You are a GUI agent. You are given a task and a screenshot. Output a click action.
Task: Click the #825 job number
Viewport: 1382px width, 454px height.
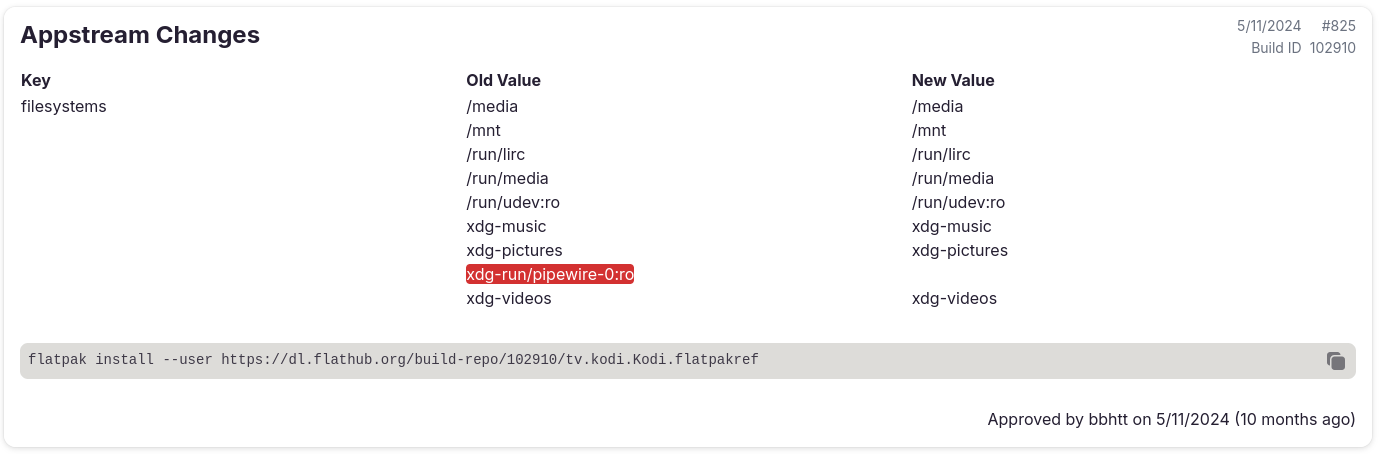[1338, 26]
